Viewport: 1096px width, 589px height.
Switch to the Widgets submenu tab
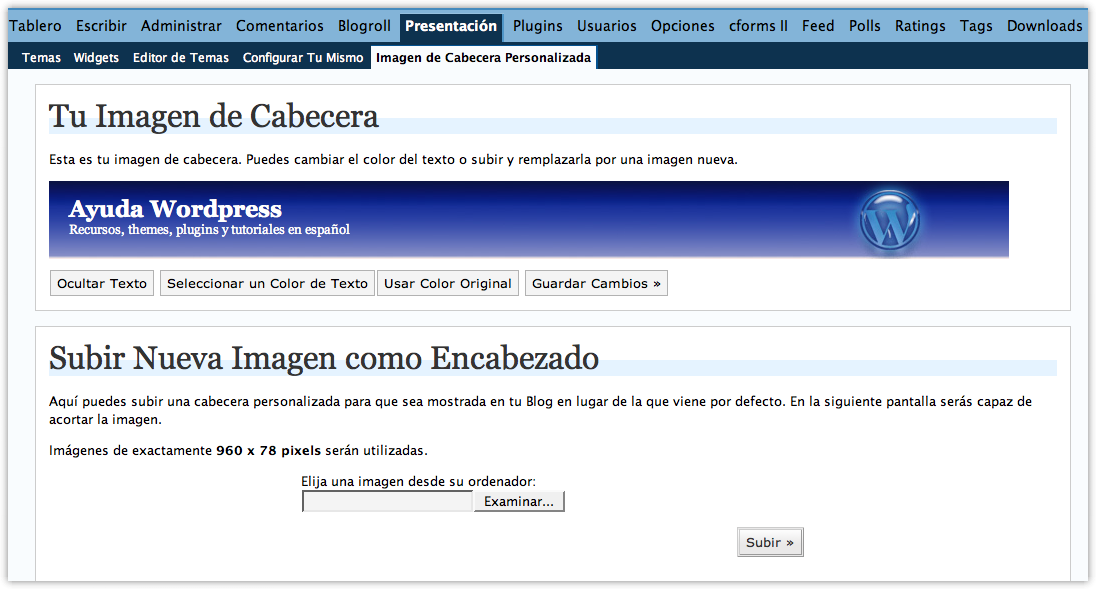(96, 57)
